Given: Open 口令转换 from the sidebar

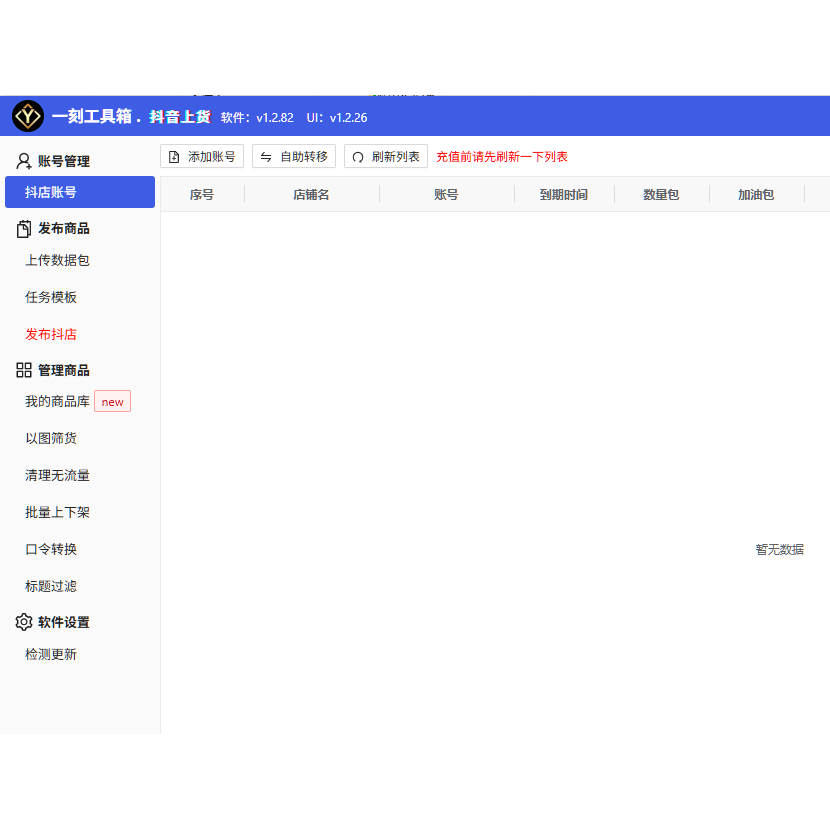Looking at the screenshot, I should pos(50,549).
